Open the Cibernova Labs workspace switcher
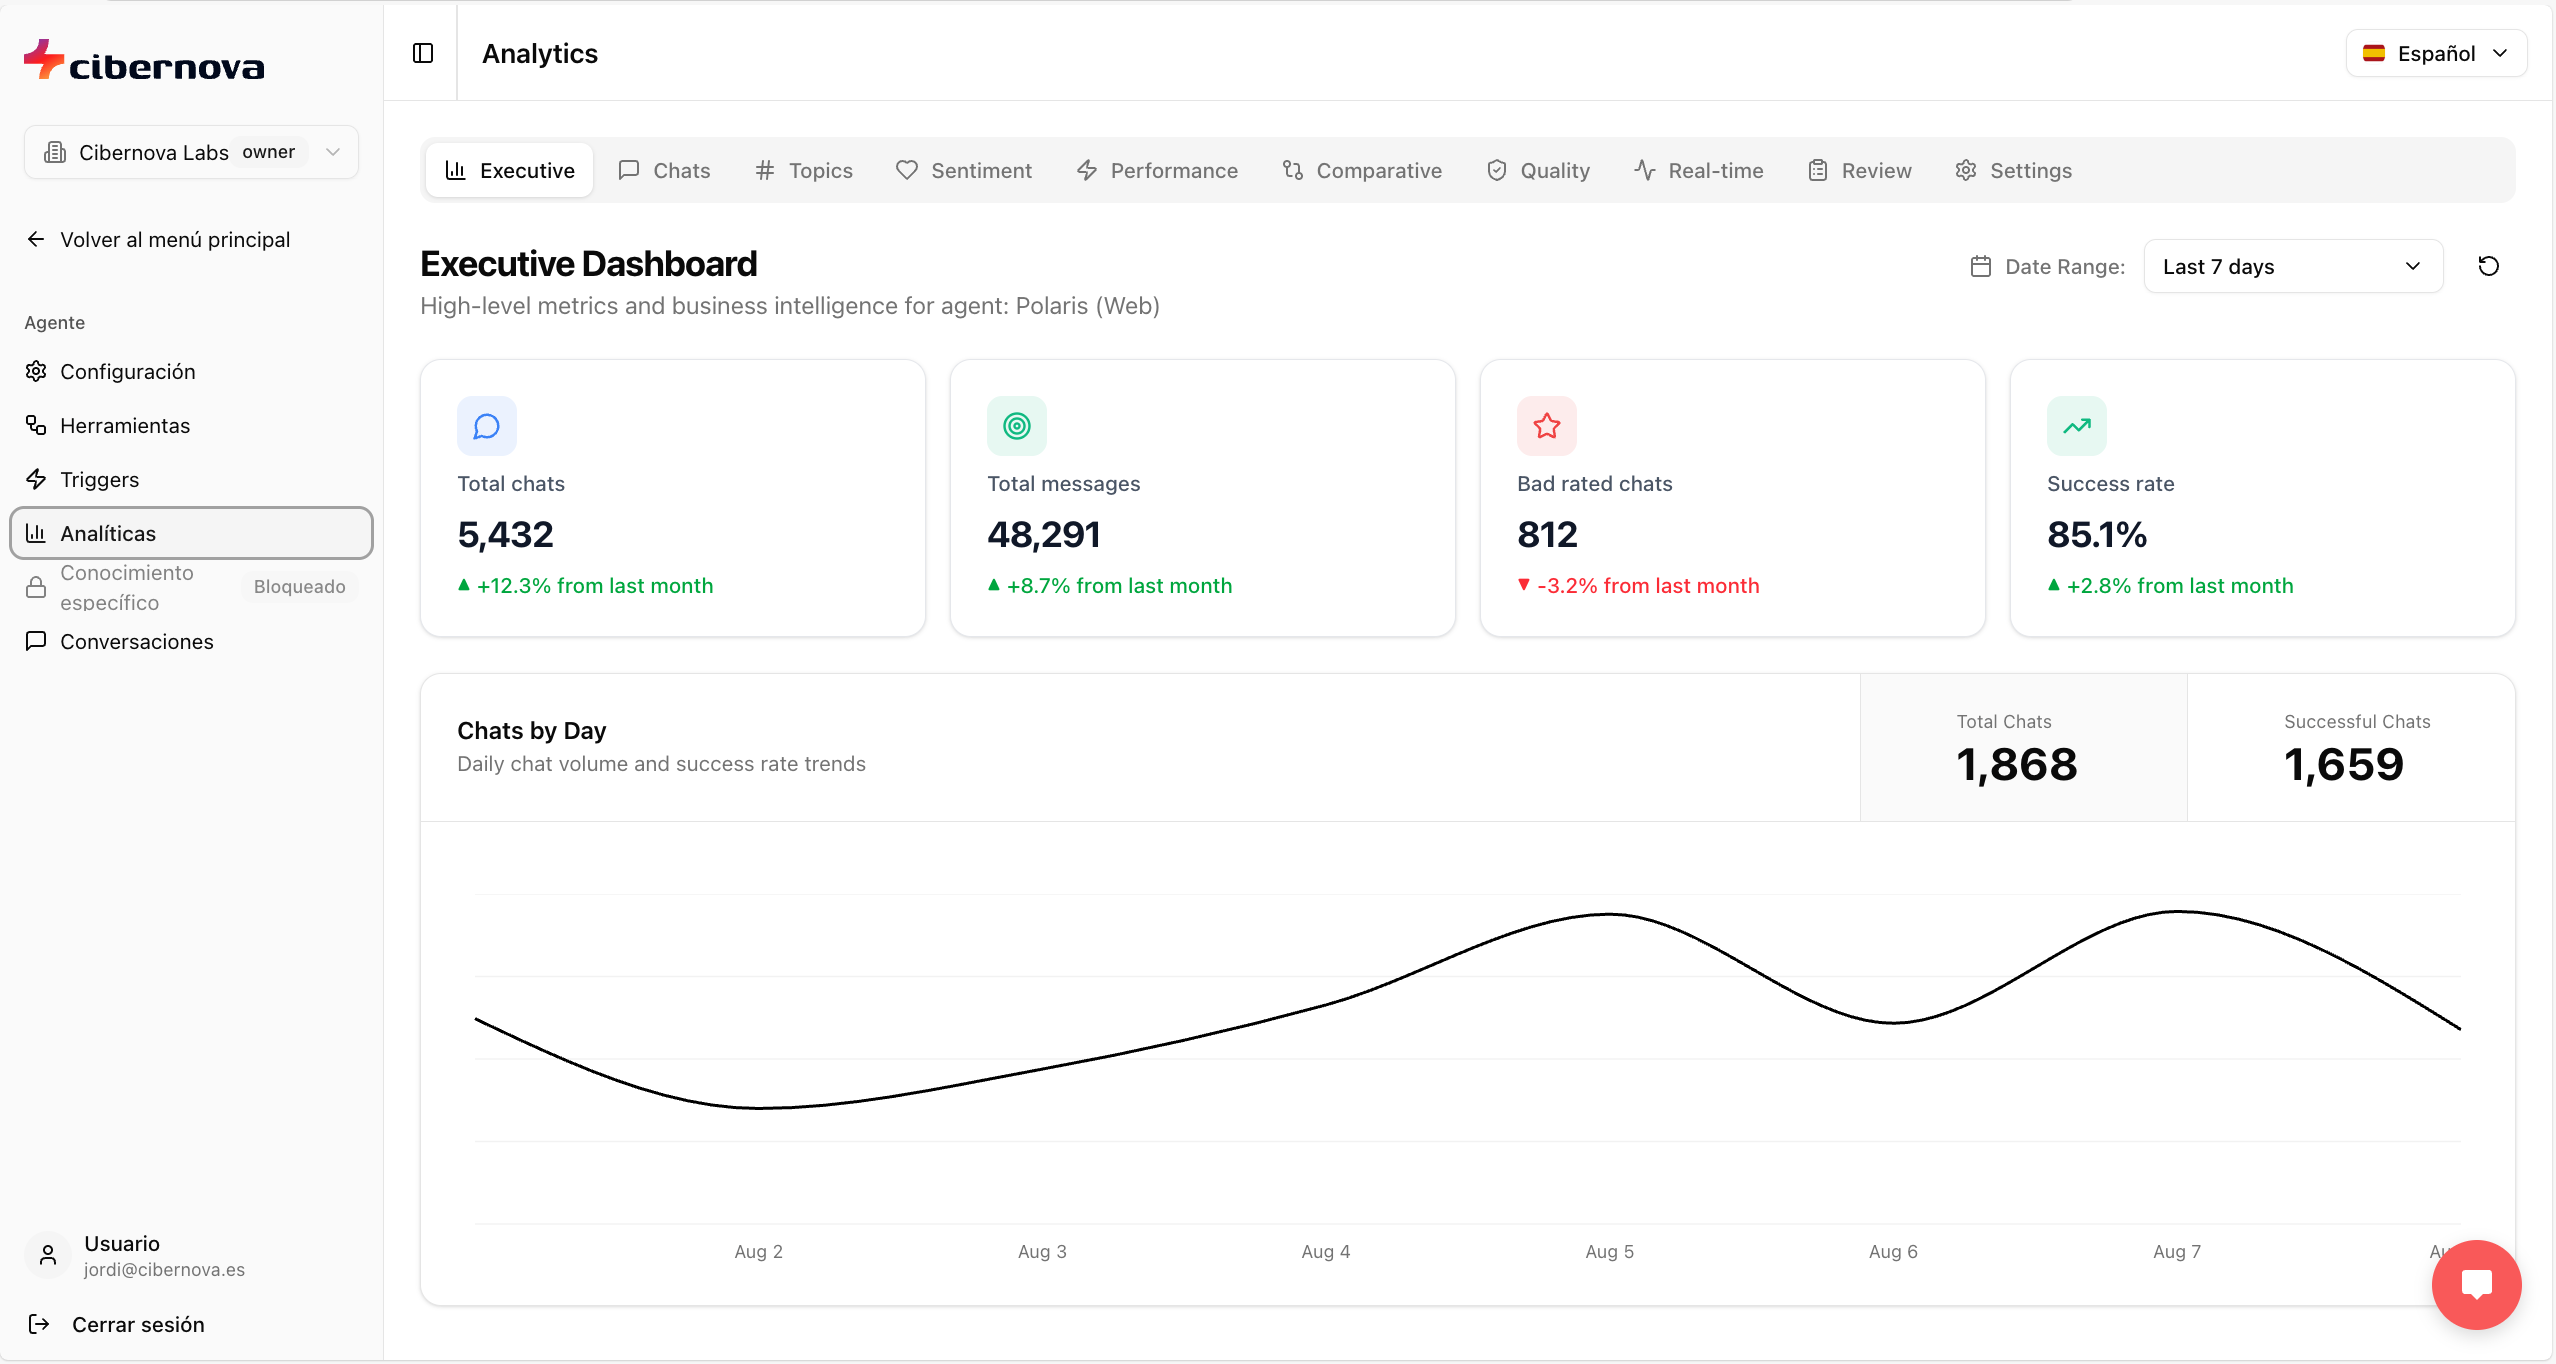Viewport: 2556px width, 1364px height. coord(191,152)
